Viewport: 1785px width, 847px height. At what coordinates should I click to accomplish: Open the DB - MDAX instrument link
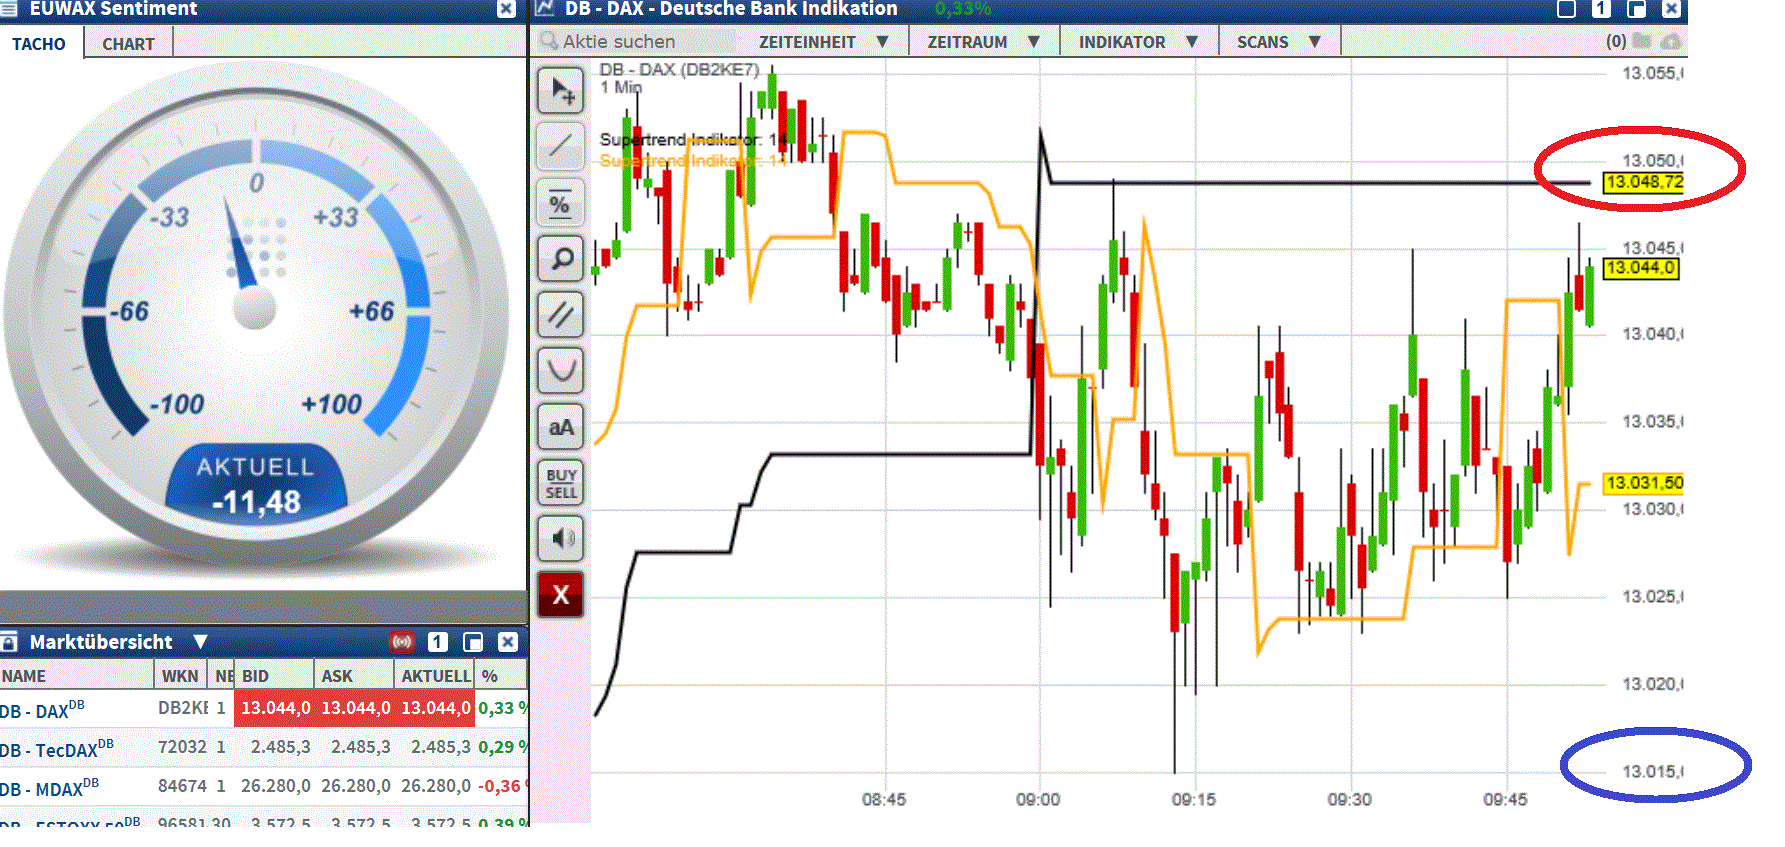[x=49, y=788]
